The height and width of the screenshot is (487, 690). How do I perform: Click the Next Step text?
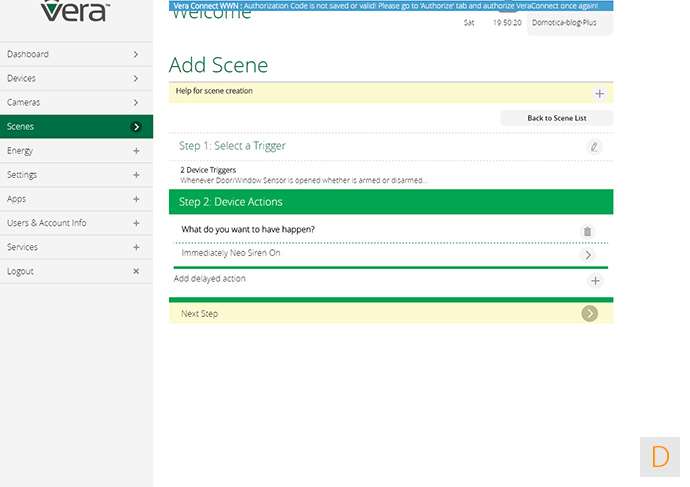[199, 314]
